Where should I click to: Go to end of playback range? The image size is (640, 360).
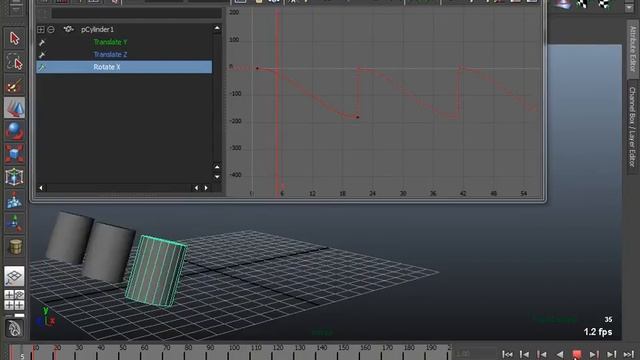coord(629,354)
